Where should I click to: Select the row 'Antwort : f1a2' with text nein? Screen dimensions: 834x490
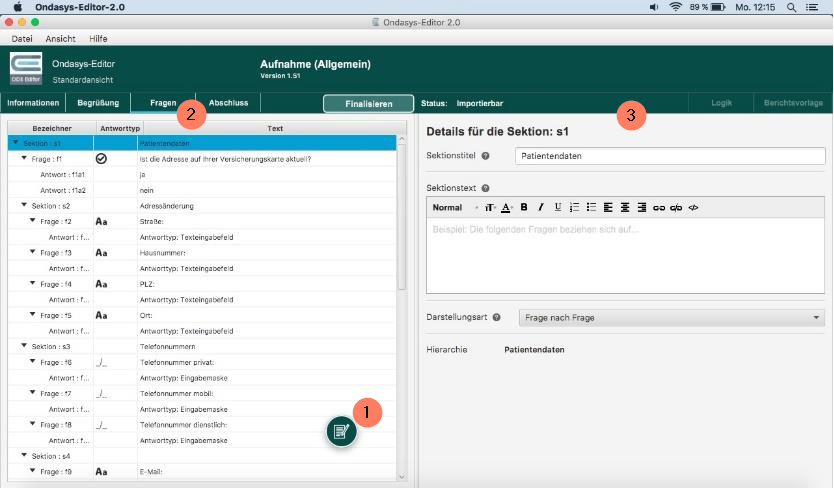click(202, 190)
